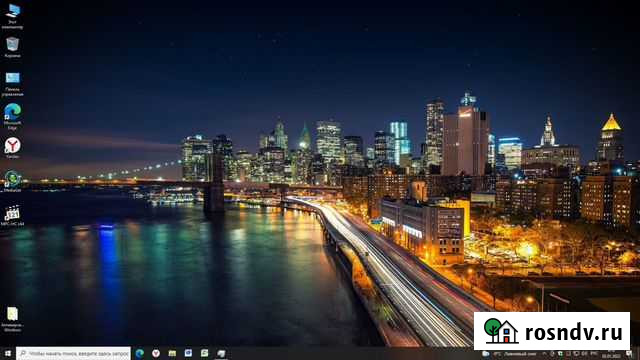This screenshot has width=640, height=360.
Task: Open the Windows Start menu
Action: point(7,353)
